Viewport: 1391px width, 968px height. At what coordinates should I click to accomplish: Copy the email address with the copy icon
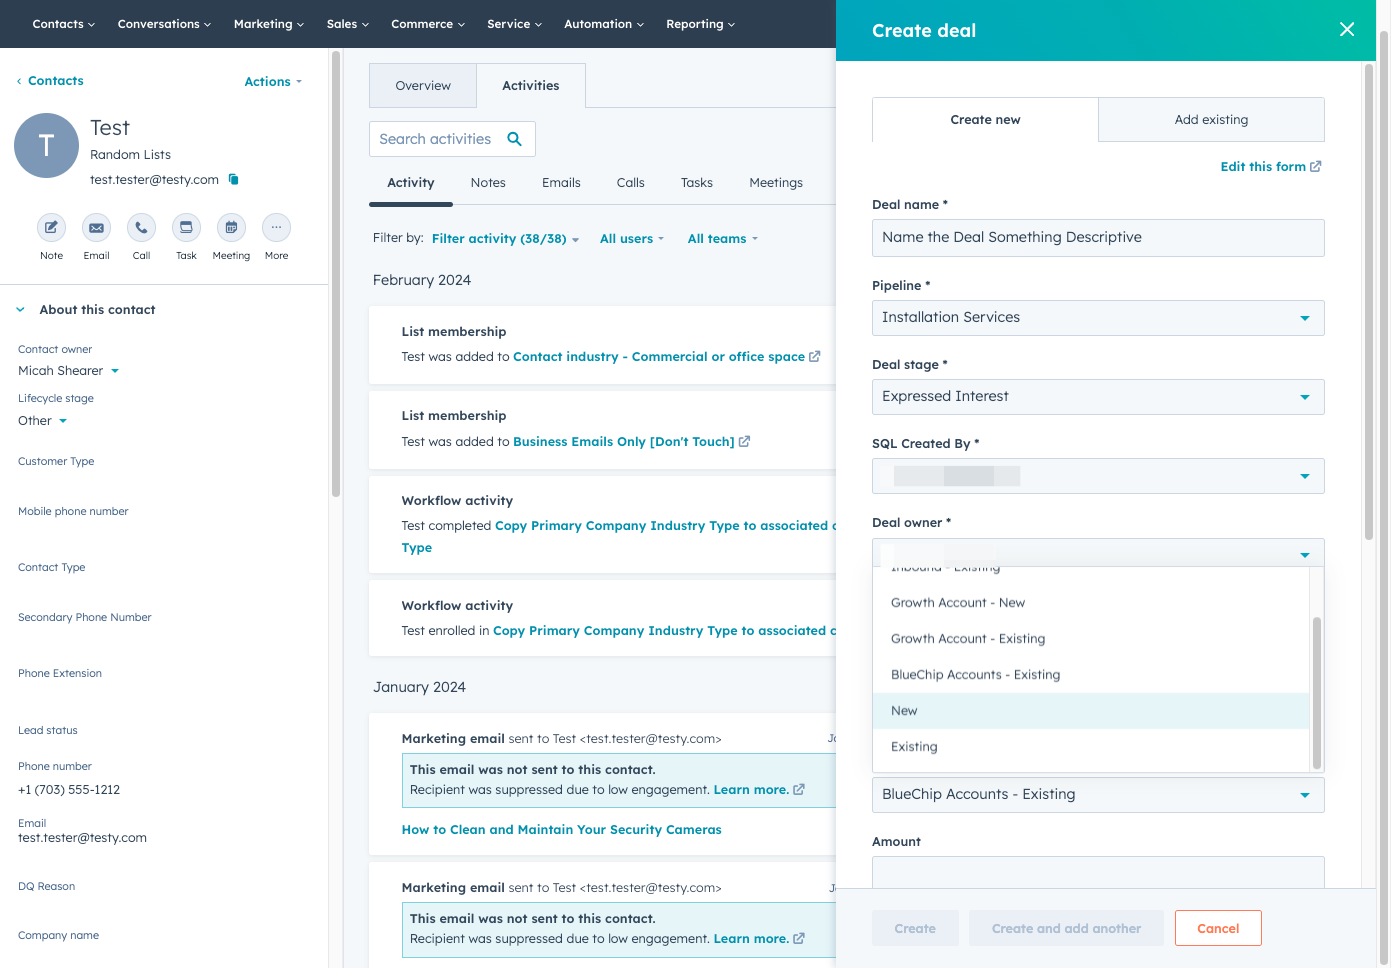[234, 179]
